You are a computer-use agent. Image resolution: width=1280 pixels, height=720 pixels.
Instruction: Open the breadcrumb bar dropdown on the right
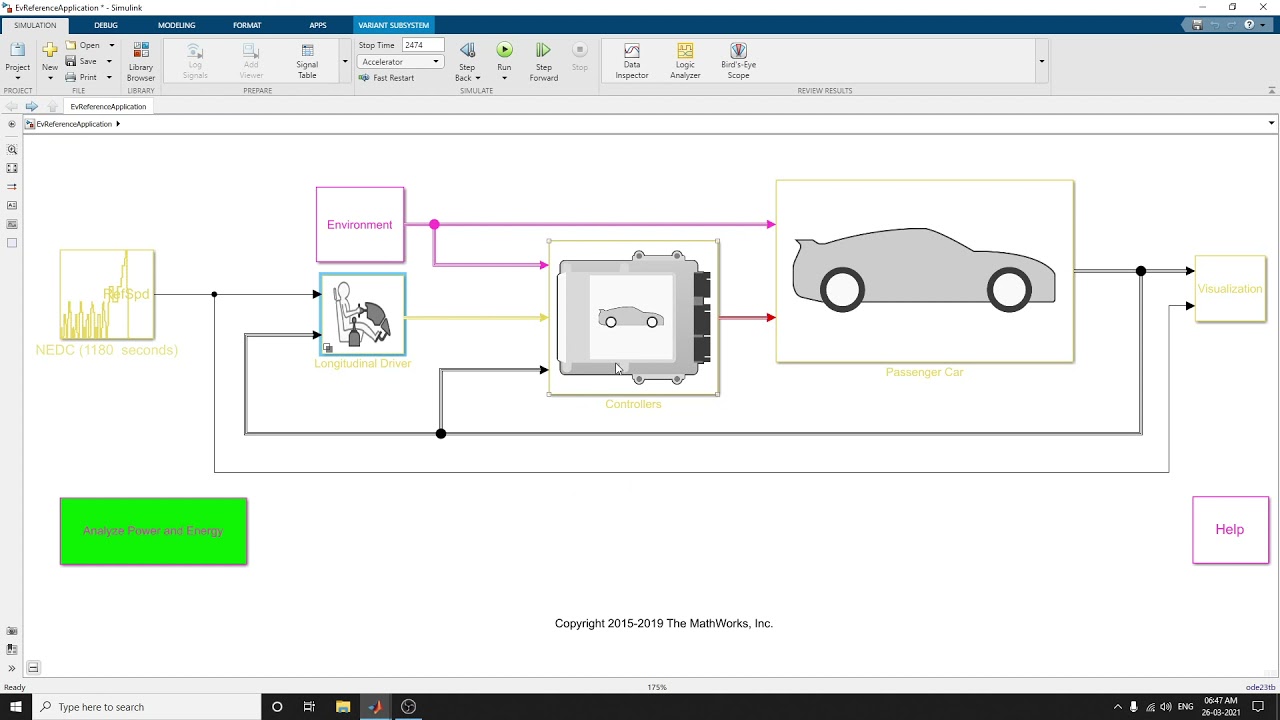coord(1271,123)
